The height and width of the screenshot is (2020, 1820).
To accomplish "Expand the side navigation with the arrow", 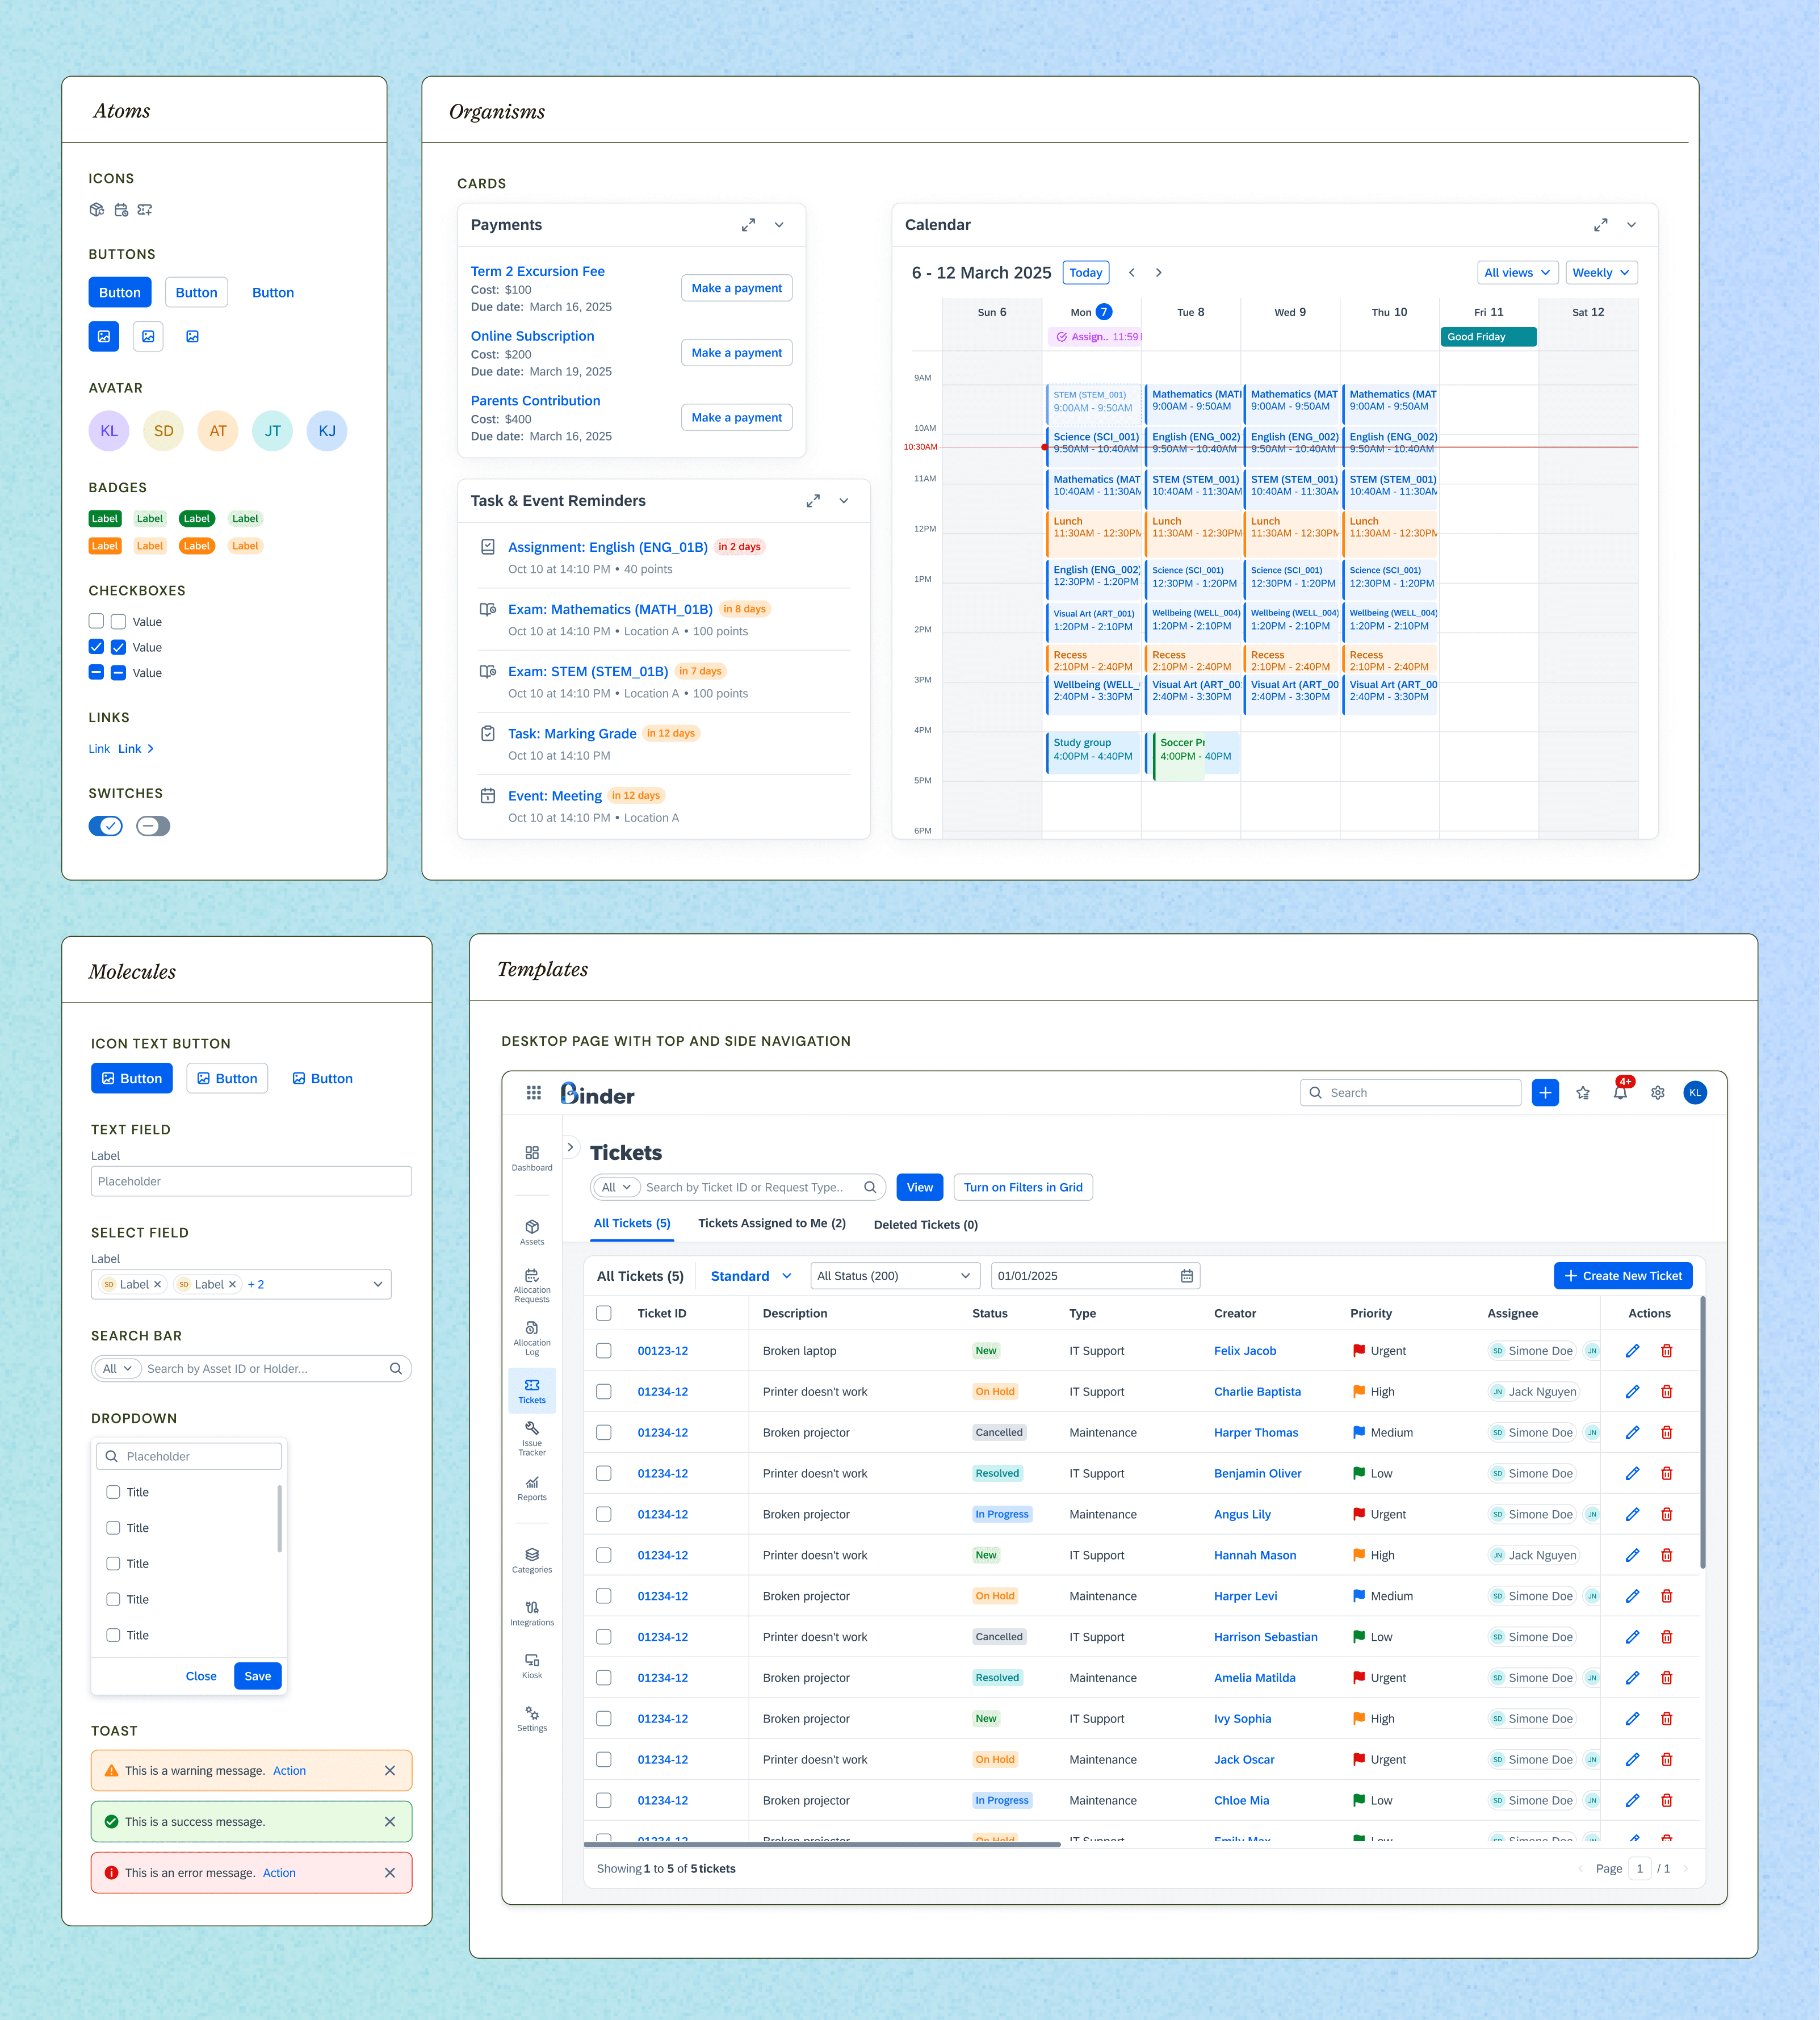I will 571,1147.
